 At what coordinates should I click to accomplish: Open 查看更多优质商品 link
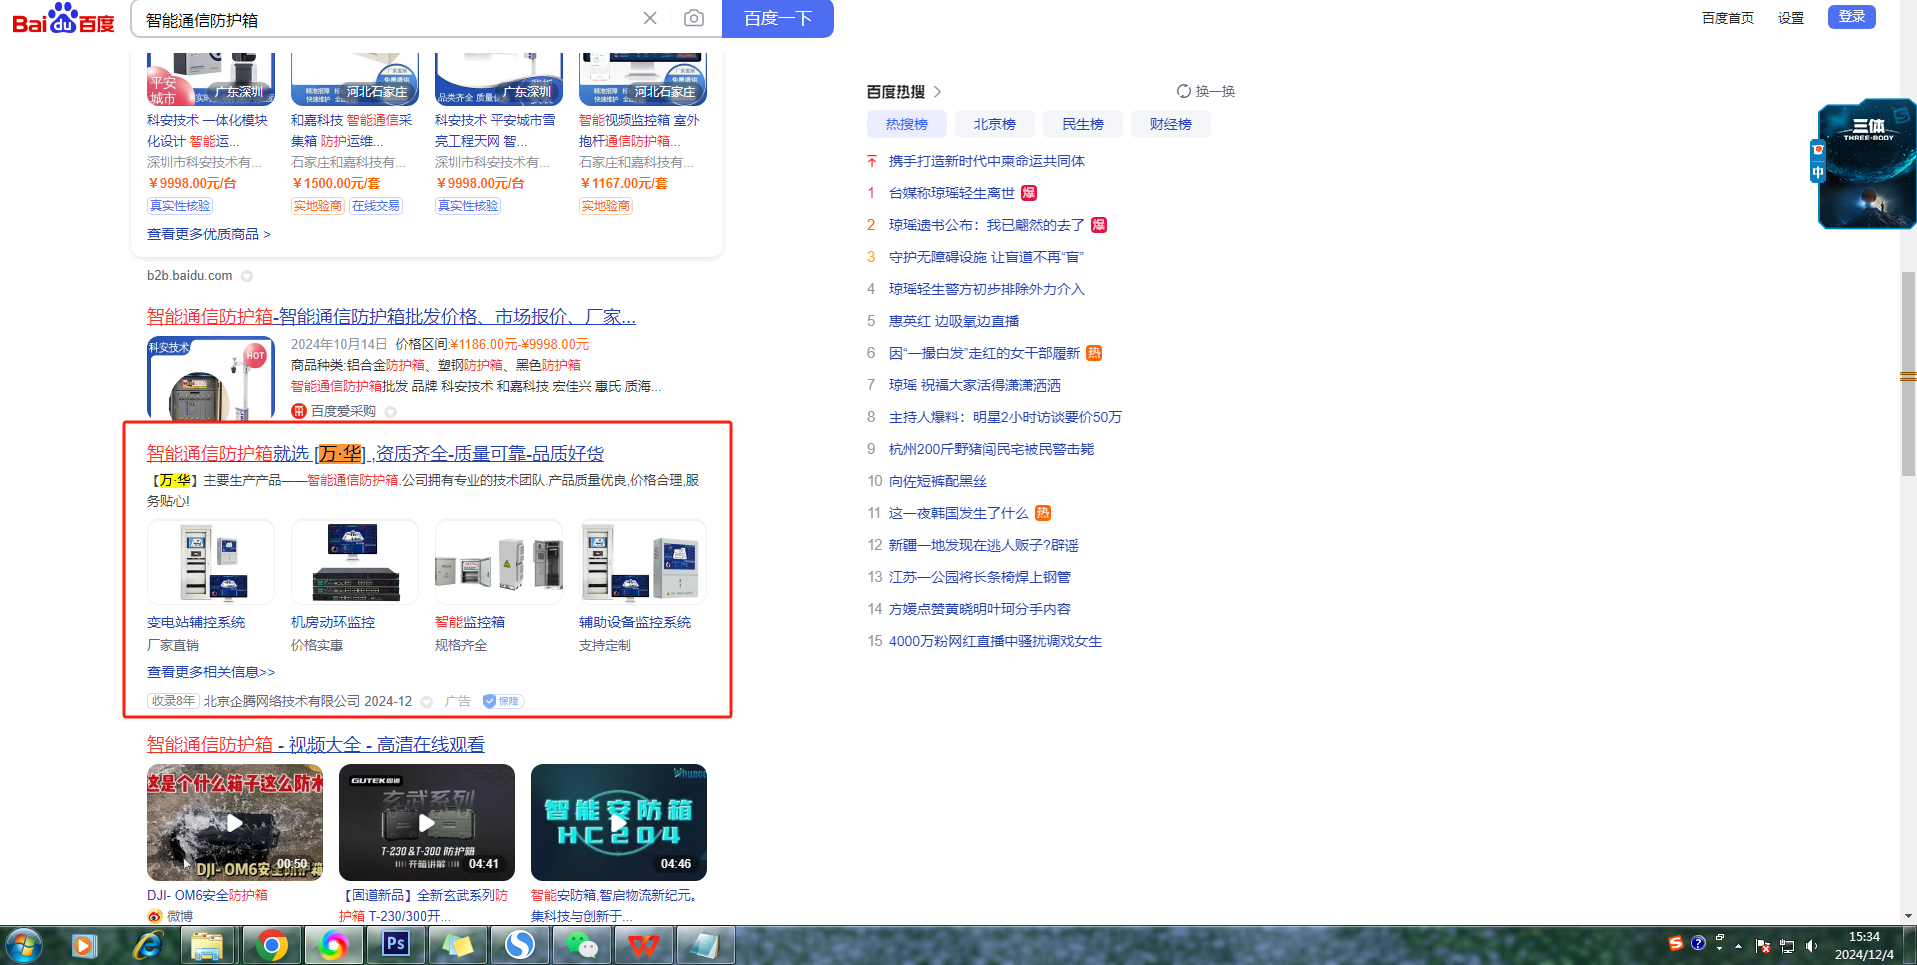click(x=209, y=234)
